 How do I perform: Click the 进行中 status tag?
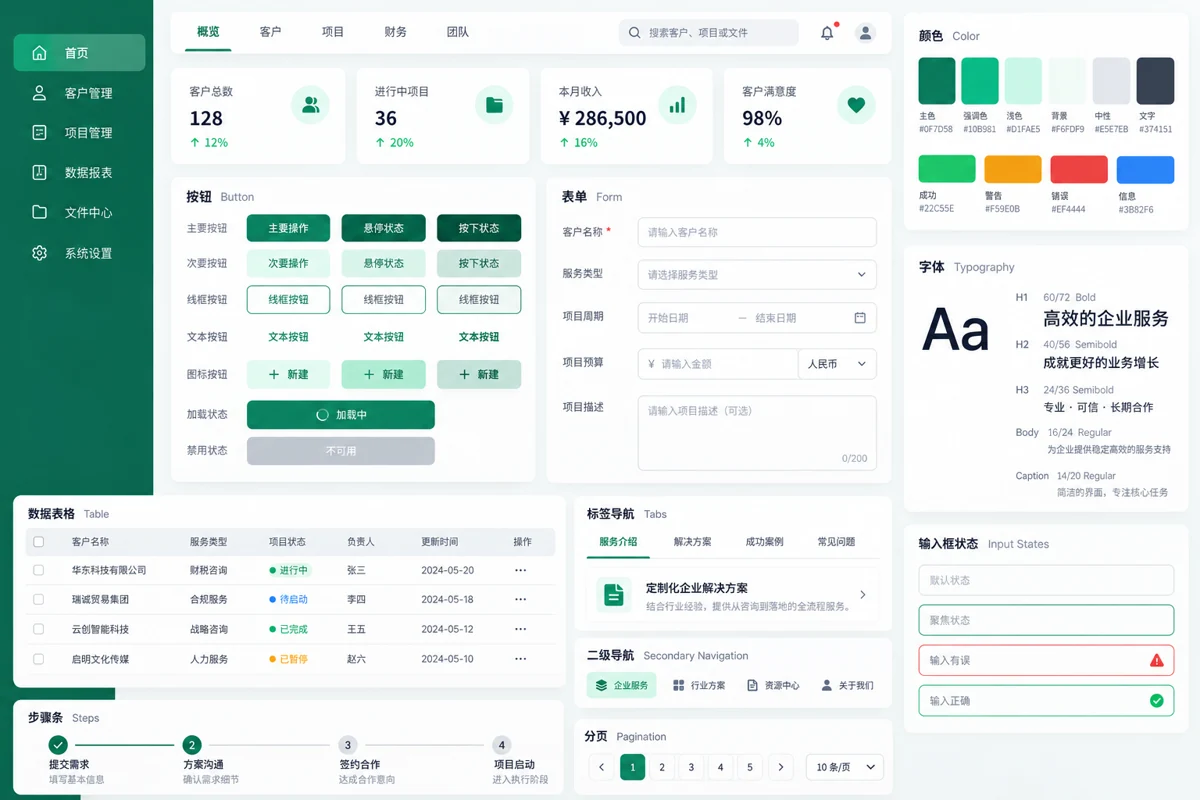click(290, 570)
